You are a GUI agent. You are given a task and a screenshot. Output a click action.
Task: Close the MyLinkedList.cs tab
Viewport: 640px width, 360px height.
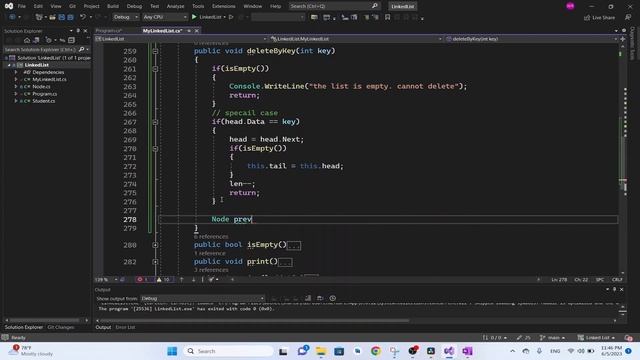(x=197, y=31)
